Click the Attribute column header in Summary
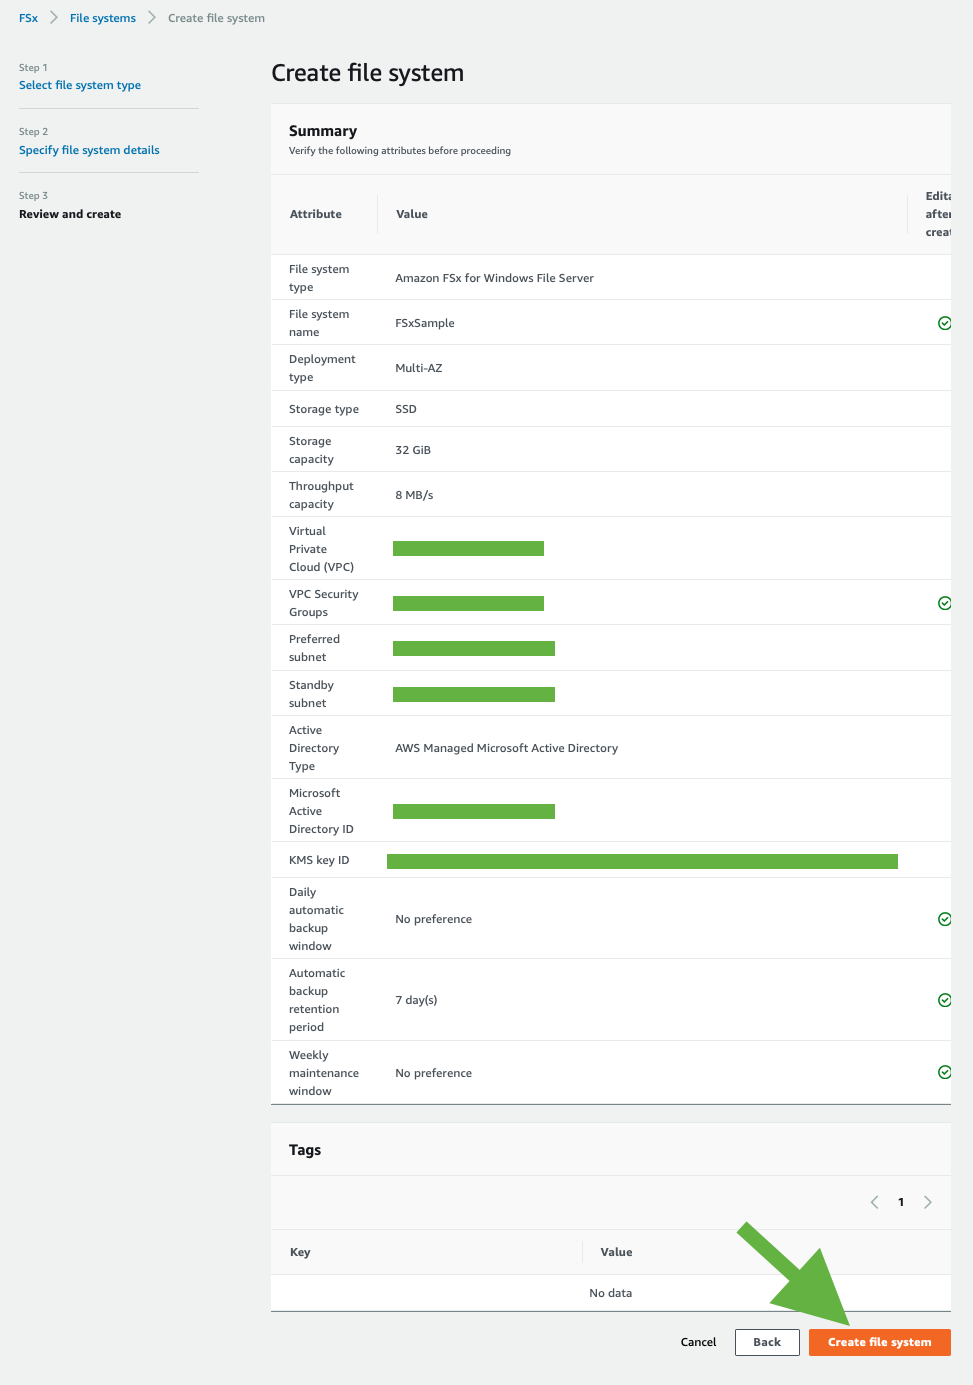The width and height of the screenshot is (973, 1385). coord(315,214)
